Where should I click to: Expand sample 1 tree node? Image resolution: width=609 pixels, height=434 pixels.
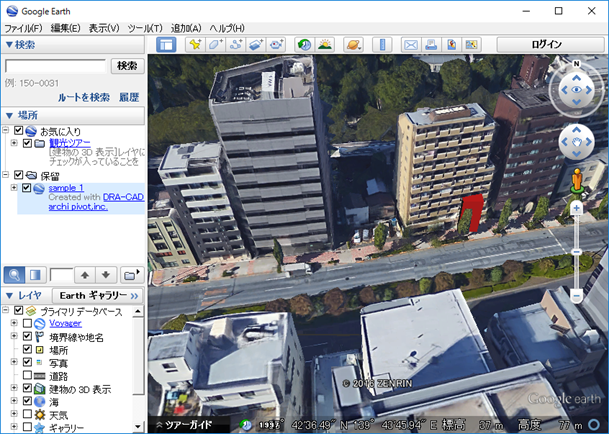tap(14, 188)
